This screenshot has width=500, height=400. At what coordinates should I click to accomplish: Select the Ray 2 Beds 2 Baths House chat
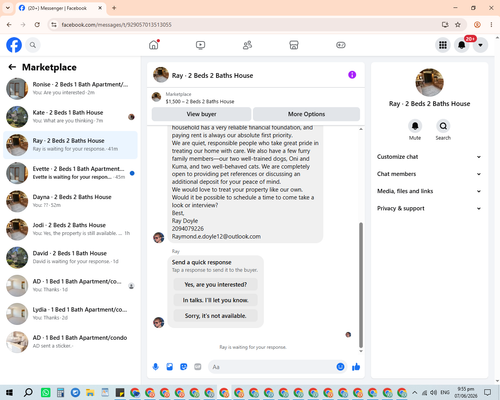(70, 145)
